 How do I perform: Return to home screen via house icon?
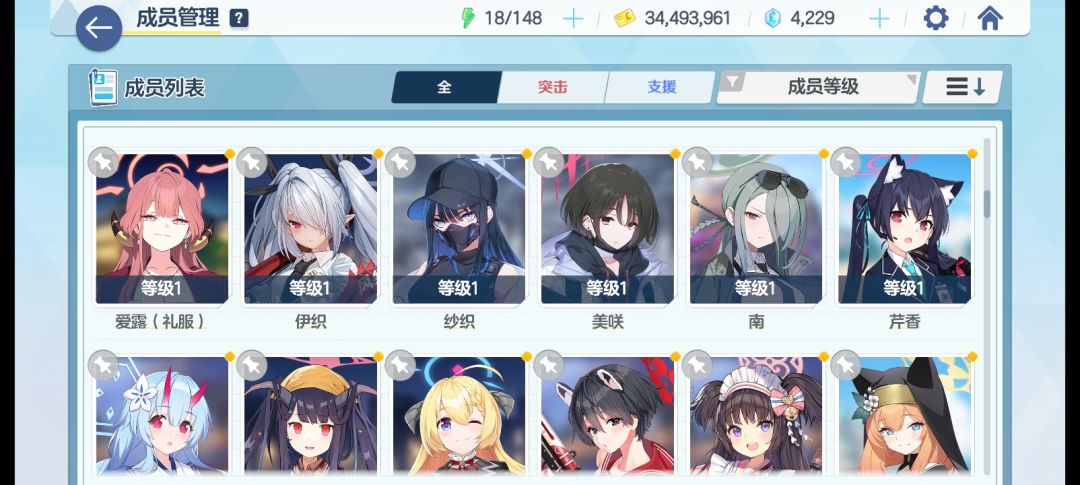click(990, 18)
